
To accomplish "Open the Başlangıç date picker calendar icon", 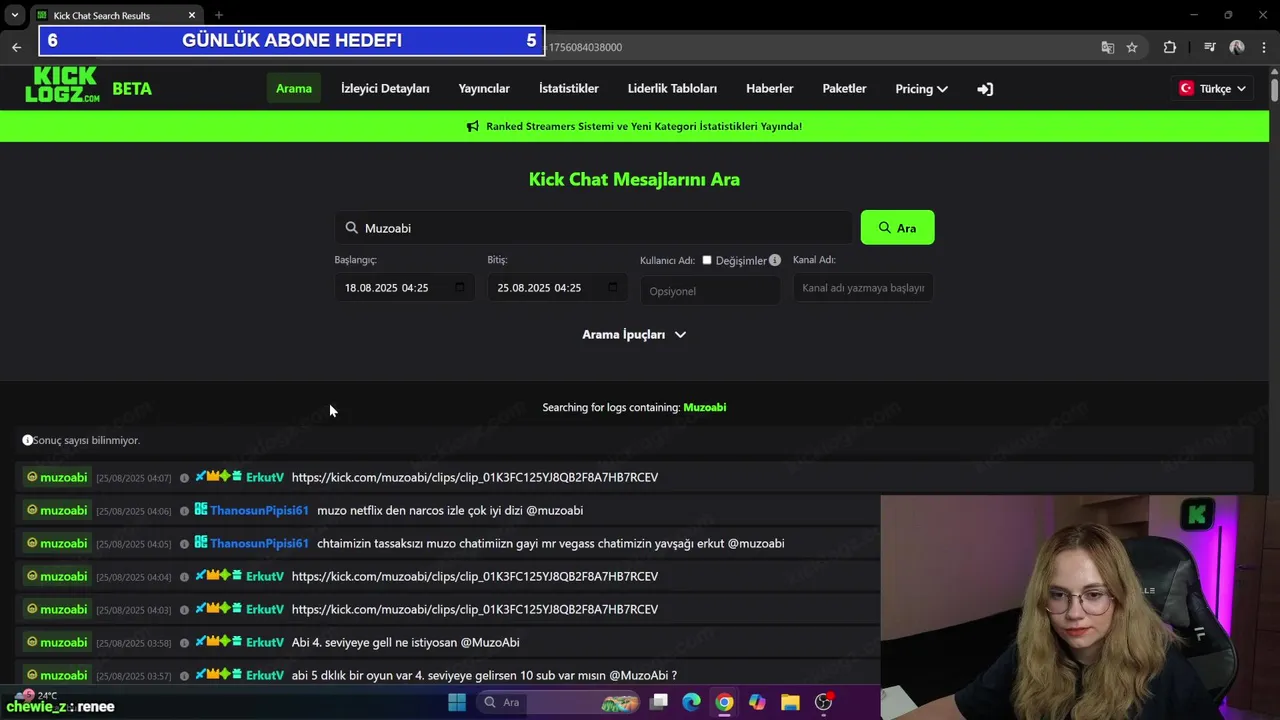I will coord(460,288).
